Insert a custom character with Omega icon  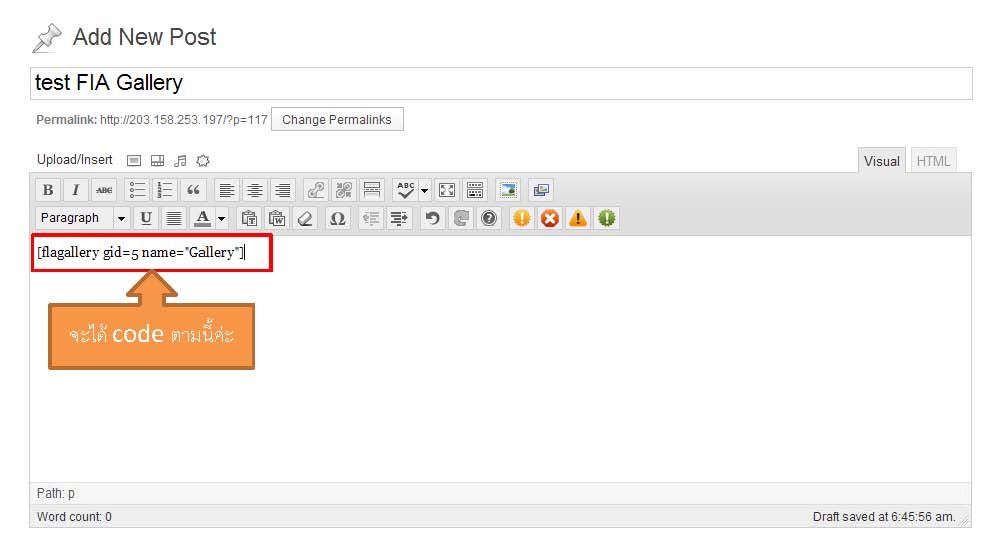click(x=337, y=218)
